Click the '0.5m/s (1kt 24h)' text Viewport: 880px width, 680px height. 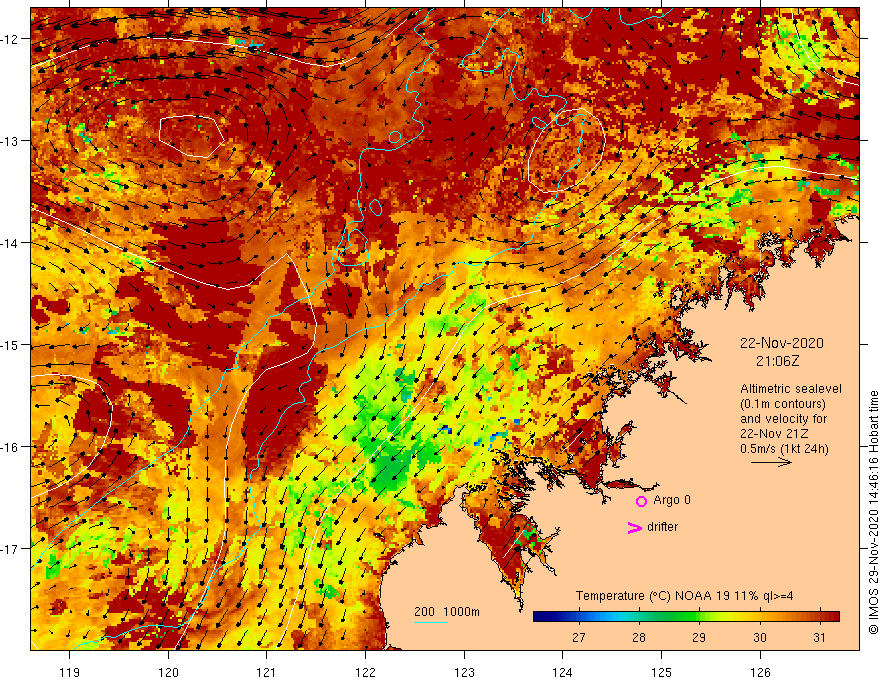[x=784, y=449]
